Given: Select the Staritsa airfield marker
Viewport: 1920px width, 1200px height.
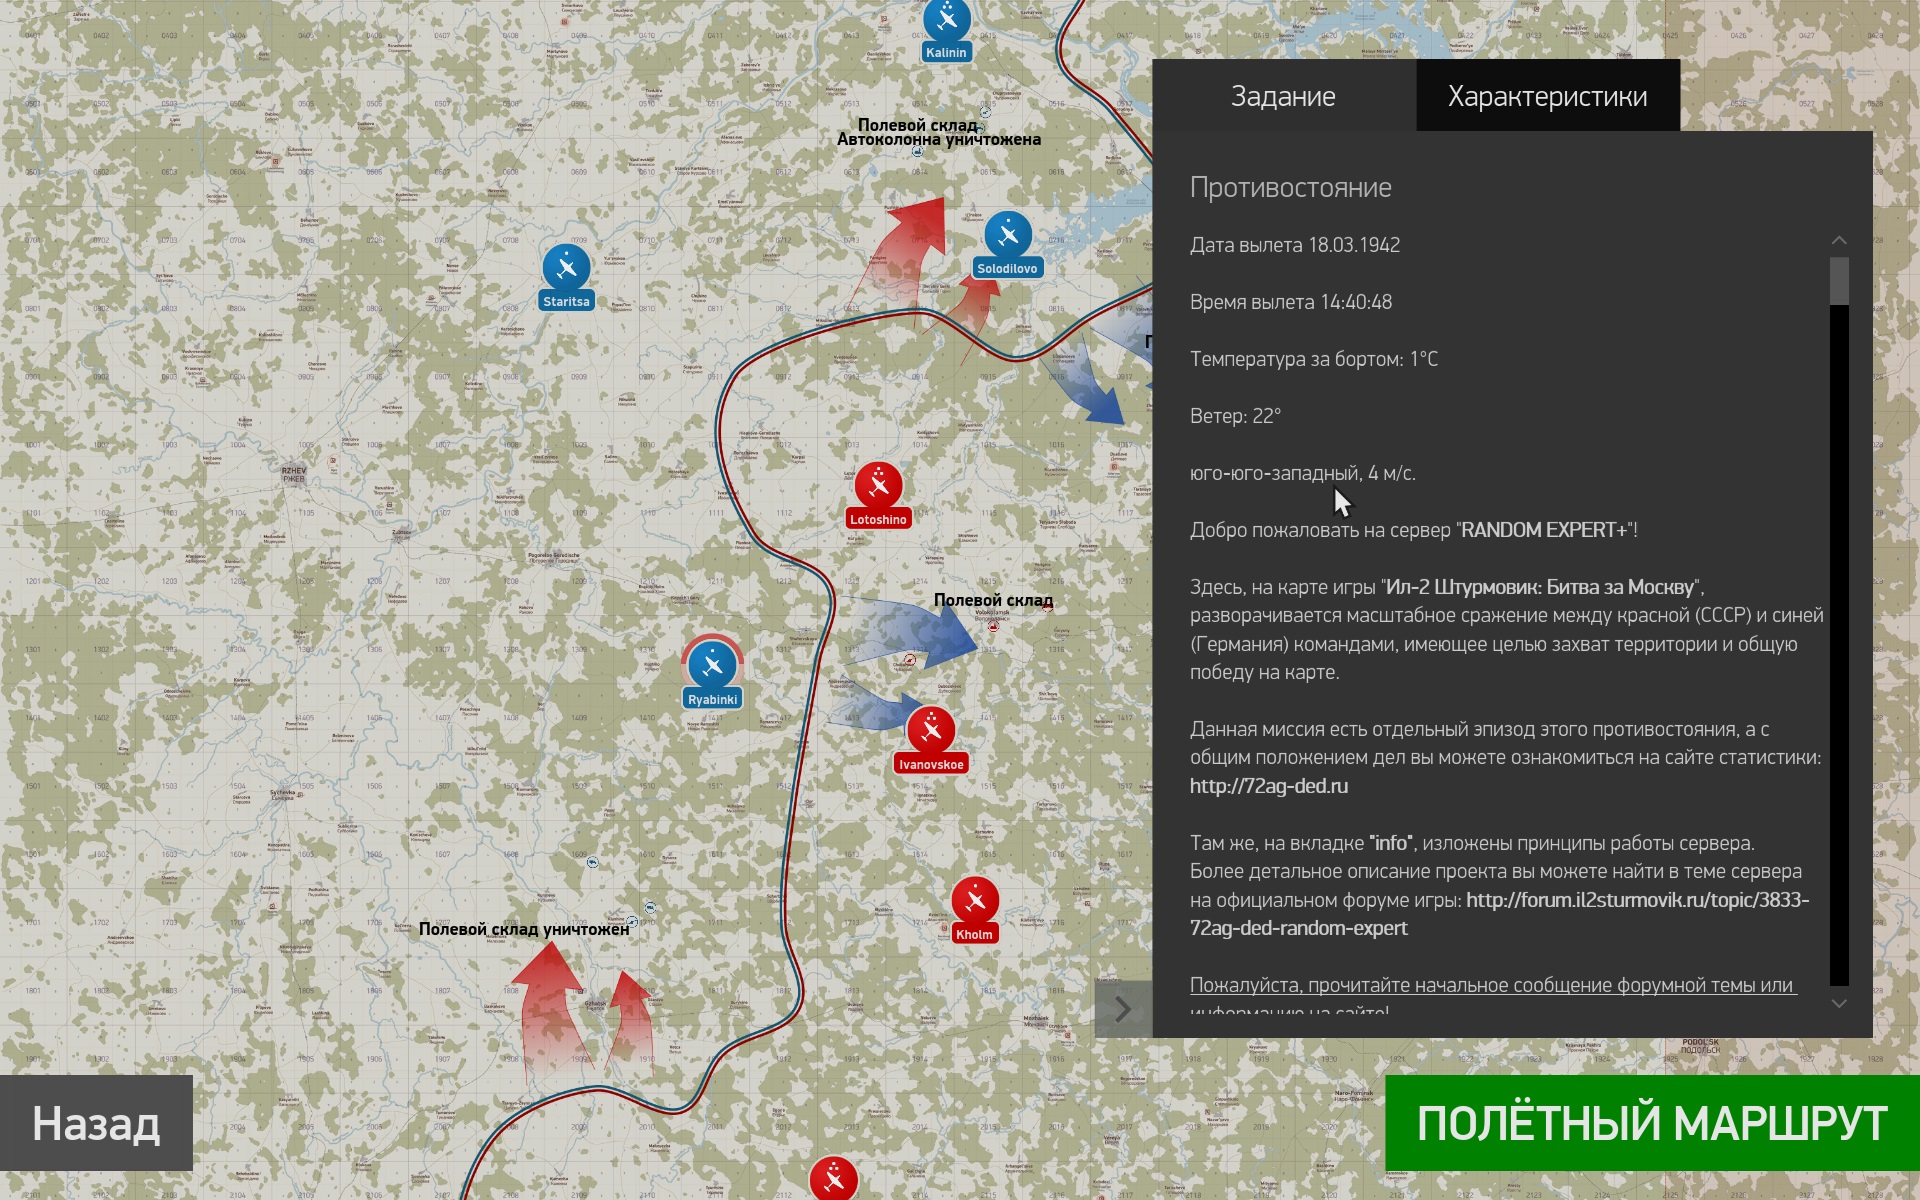Looking at the screenshot, I should 566,268.
